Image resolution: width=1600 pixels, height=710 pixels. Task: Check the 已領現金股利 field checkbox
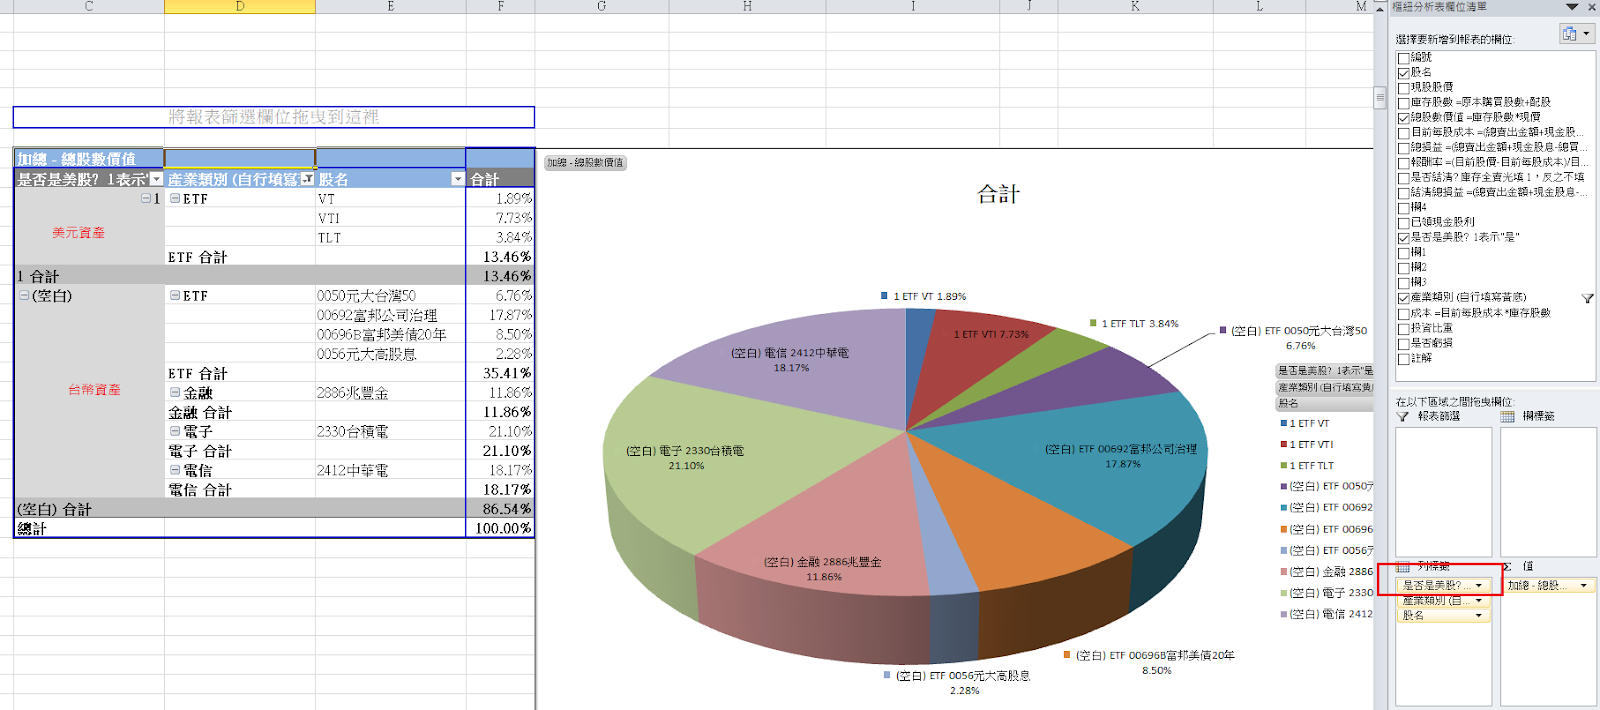[x=1403, y=223]
